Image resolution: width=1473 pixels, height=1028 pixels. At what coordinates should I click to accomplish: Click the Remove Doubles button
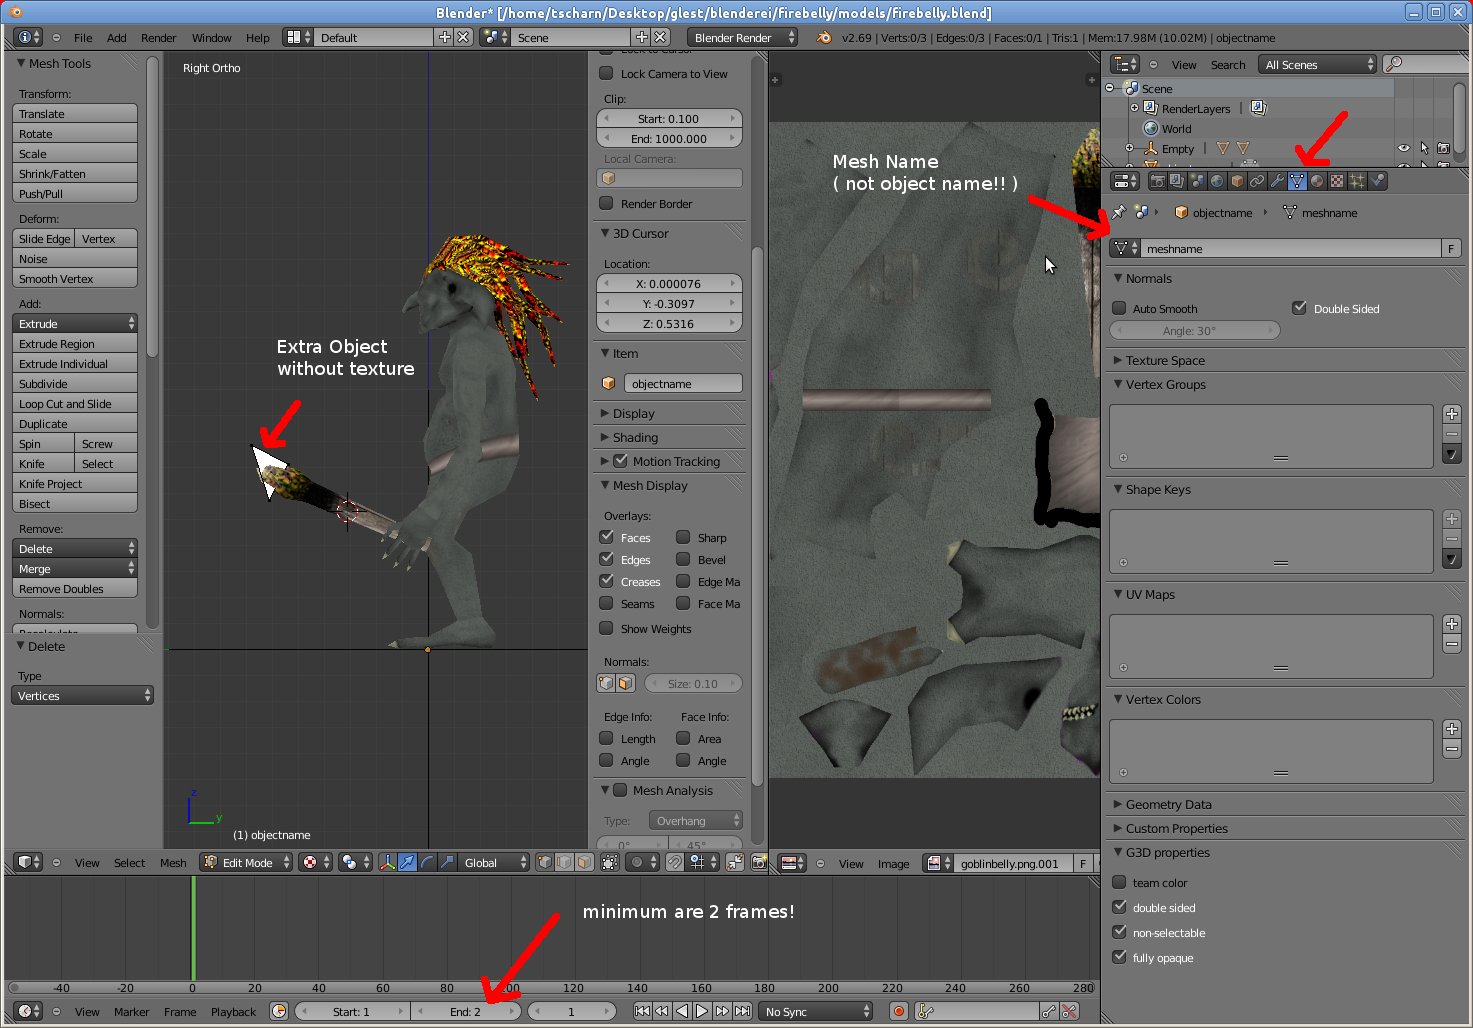[75, 588]
